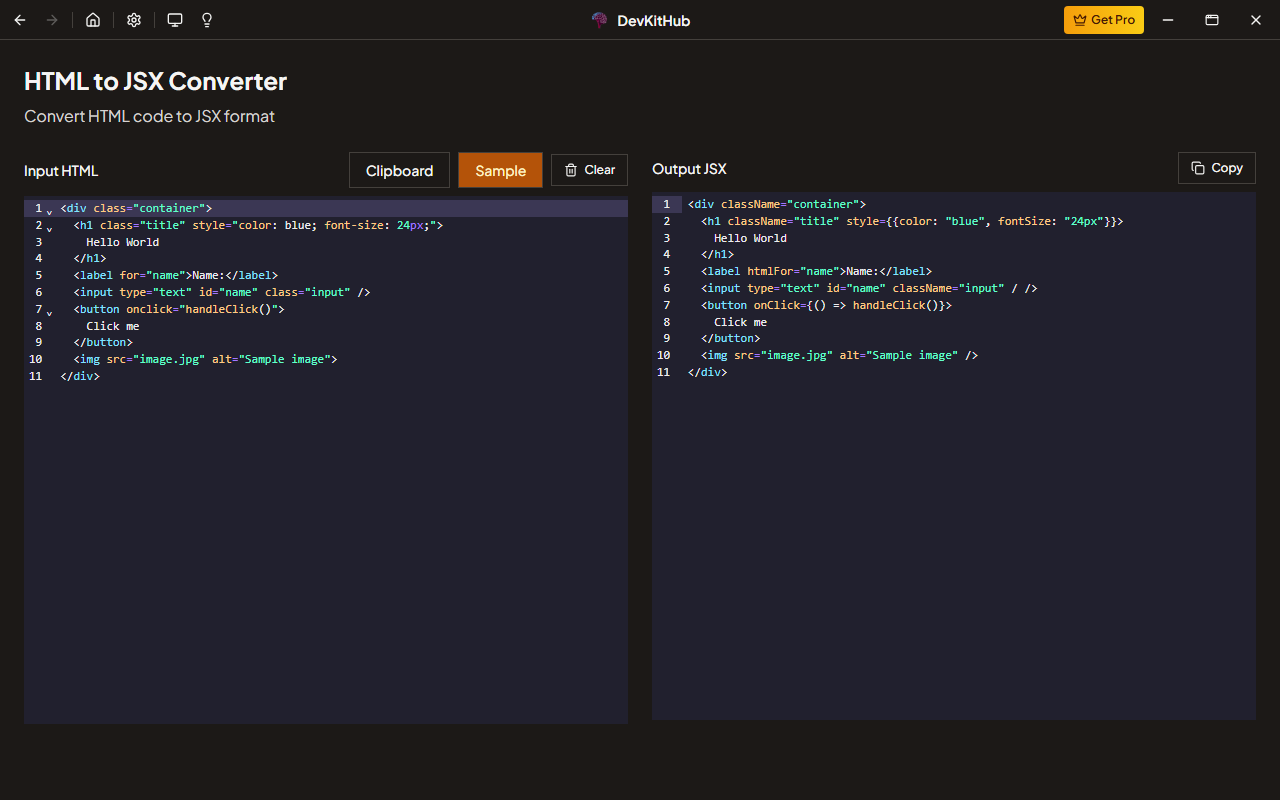Click the closing </div> in the output editor
This screenshot has height=800, width=1280.
point(708,372)
